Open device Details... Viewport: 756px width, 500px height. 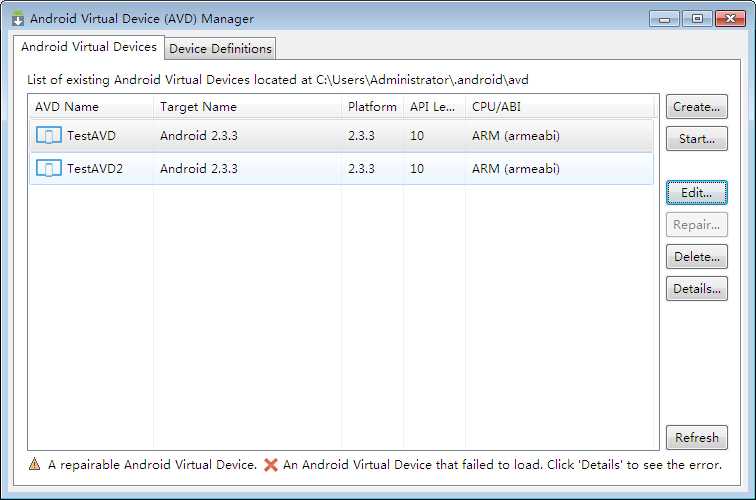(x=697, y=289)
